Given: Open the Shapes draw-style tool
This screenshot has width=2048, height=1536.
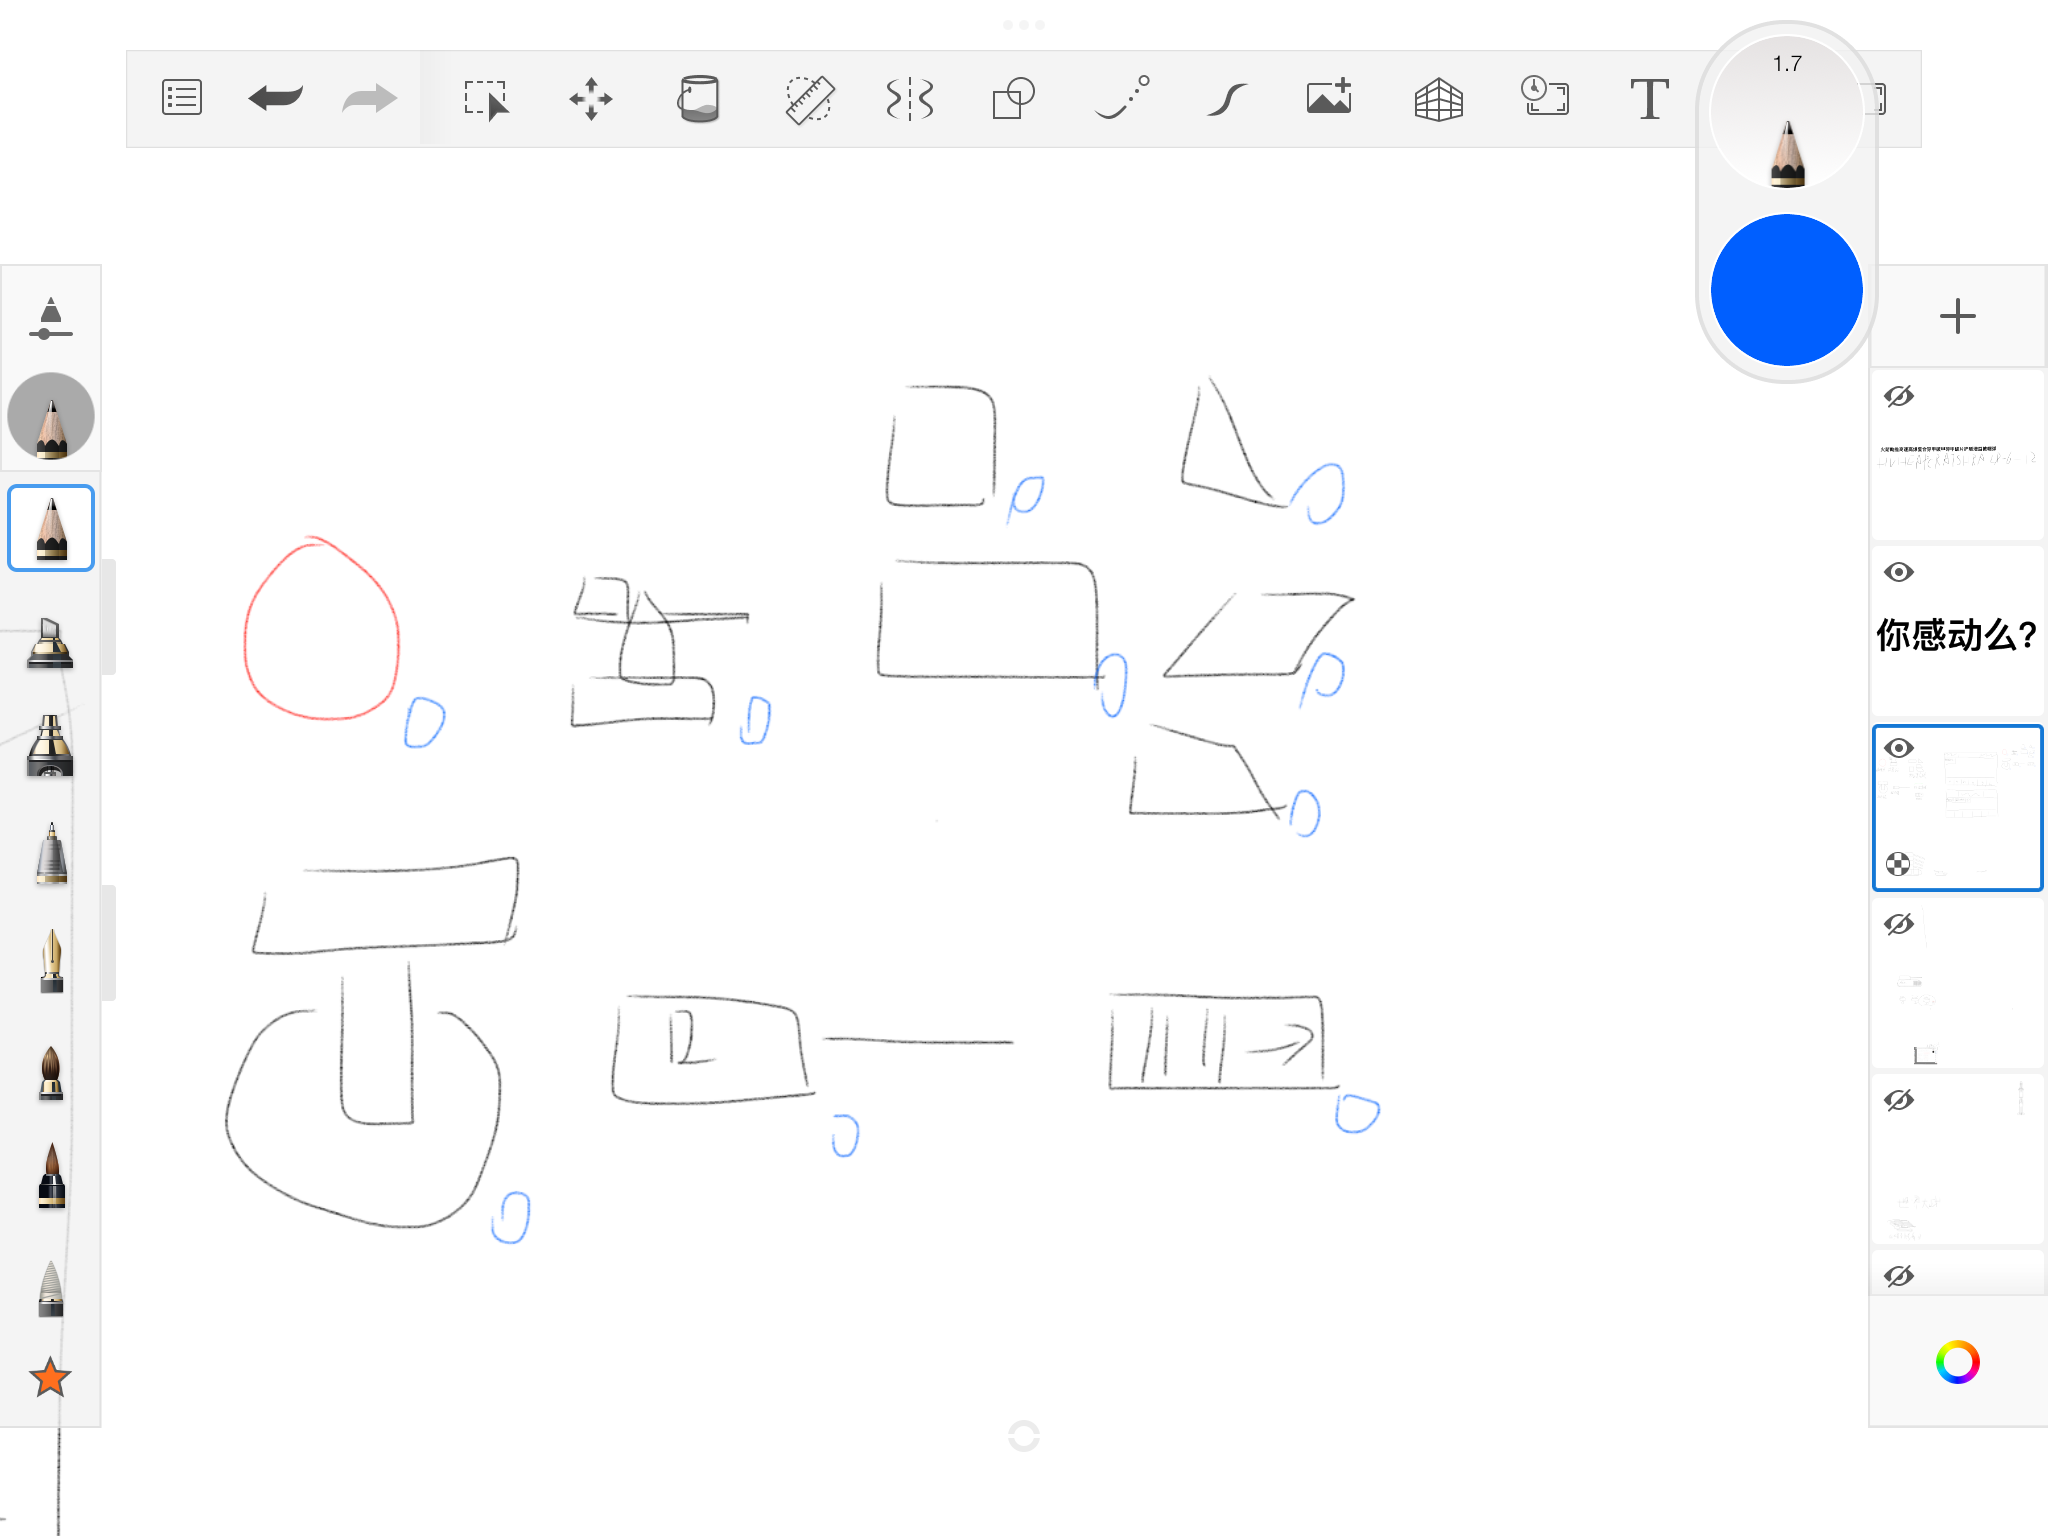Looking at the screenshot, I should [x=1013, y=99].
